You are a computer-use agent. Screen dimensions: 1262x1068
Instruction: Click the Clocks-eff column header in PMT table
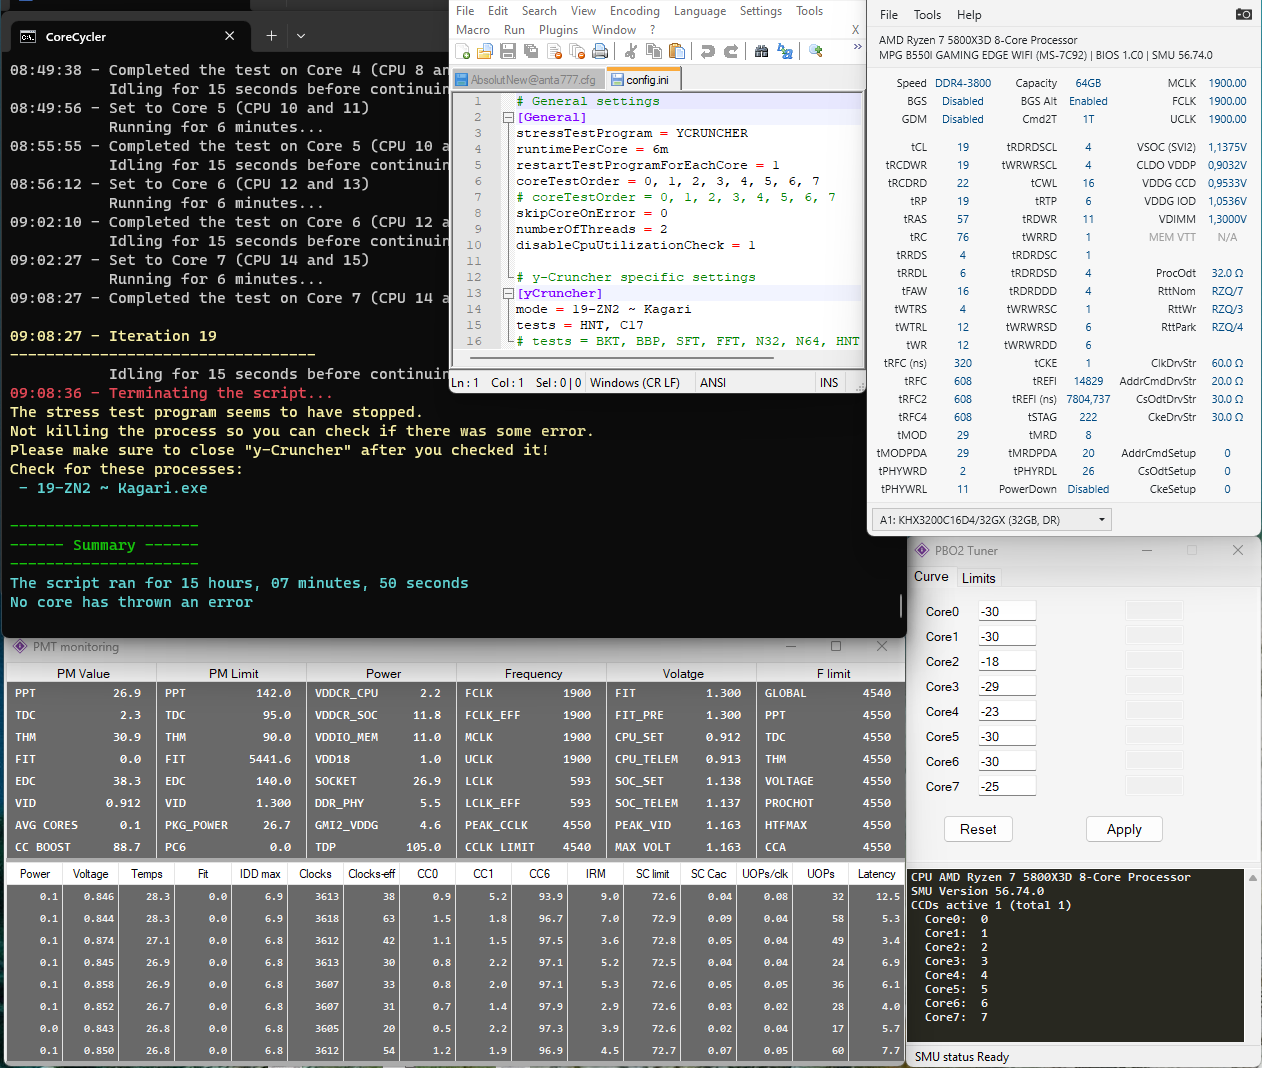point(372,874)
